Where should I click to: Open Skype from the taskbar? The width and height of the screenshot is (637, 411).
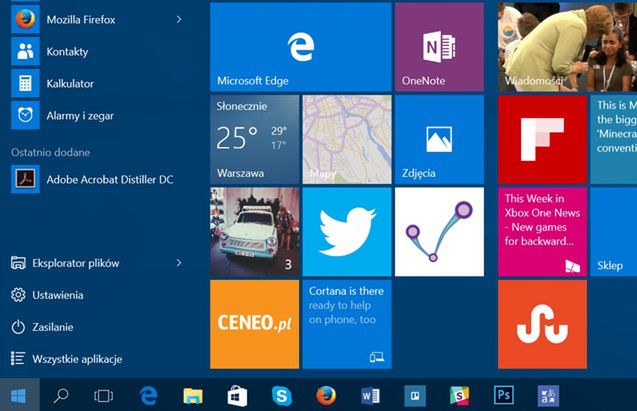point(282,395)
